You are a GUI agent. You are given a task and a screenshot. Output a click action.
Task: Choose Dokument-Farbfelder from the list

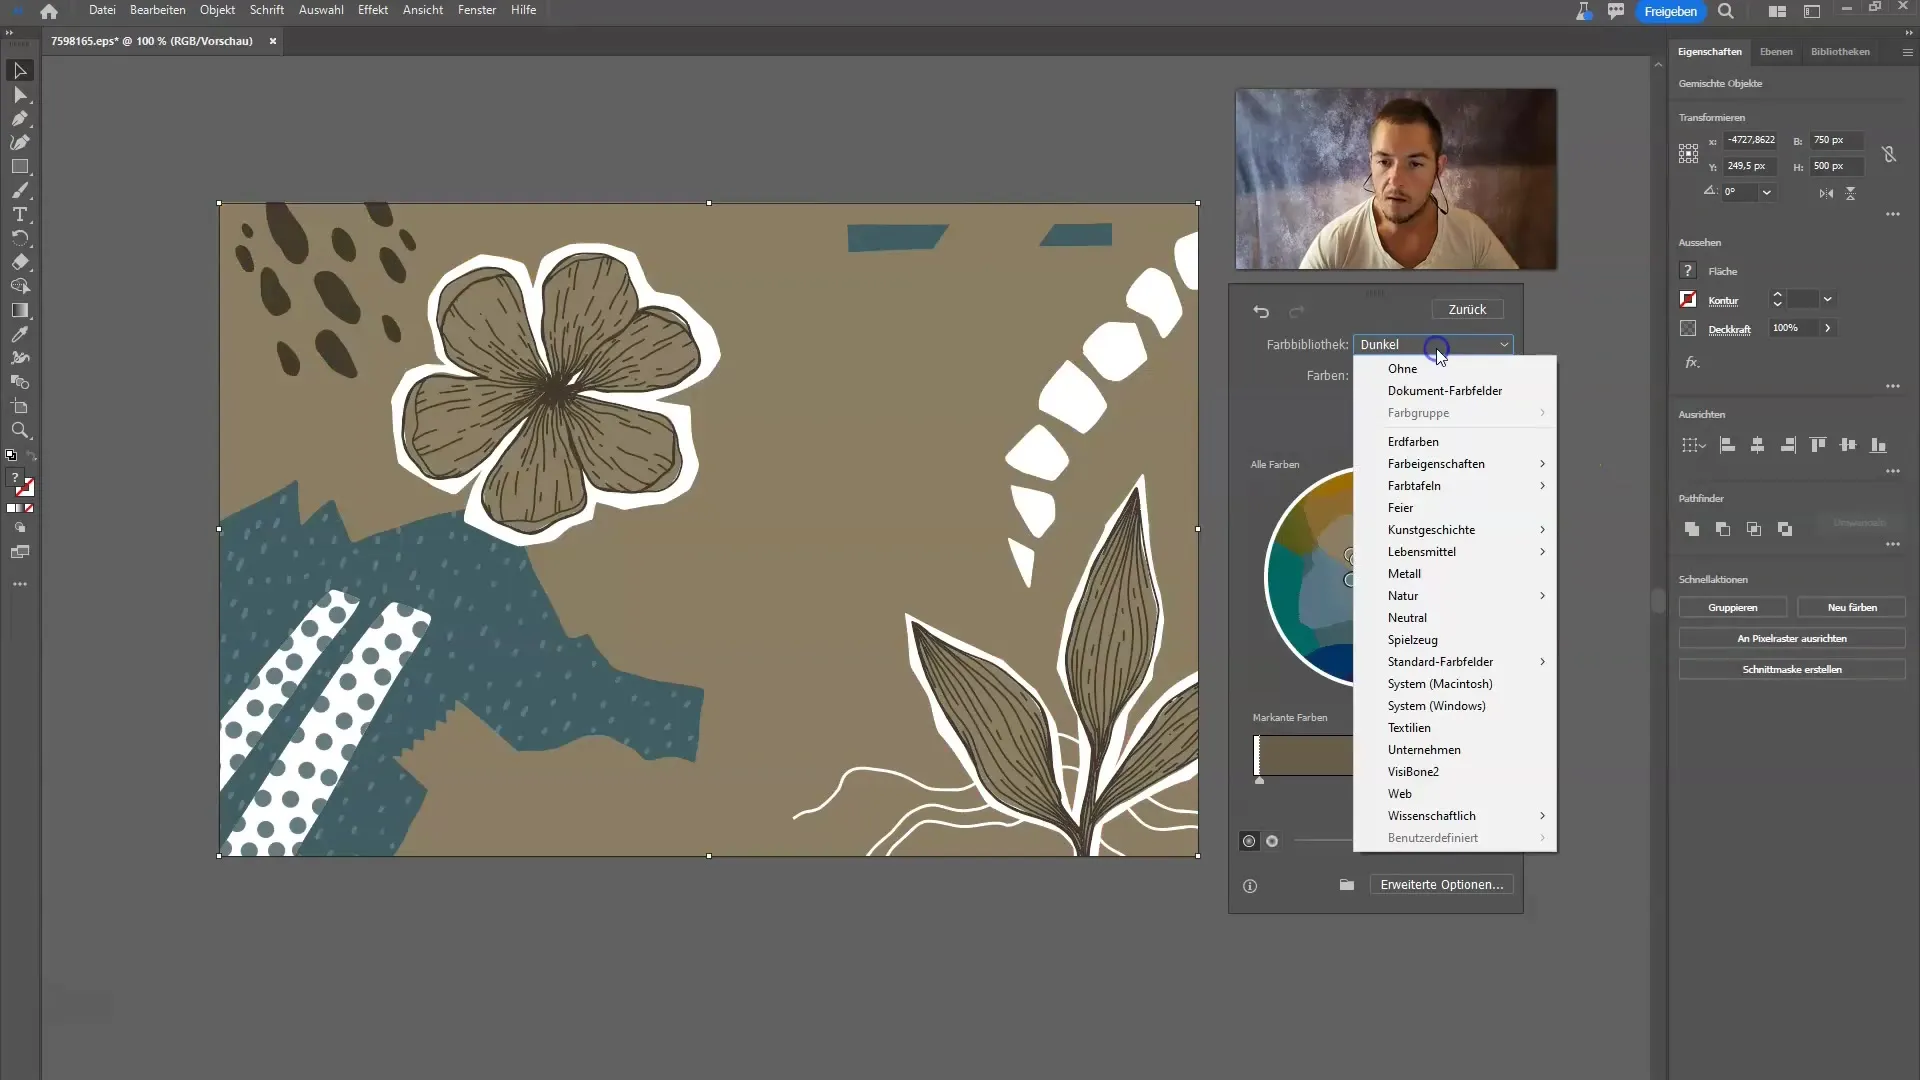click(1455, 391)
